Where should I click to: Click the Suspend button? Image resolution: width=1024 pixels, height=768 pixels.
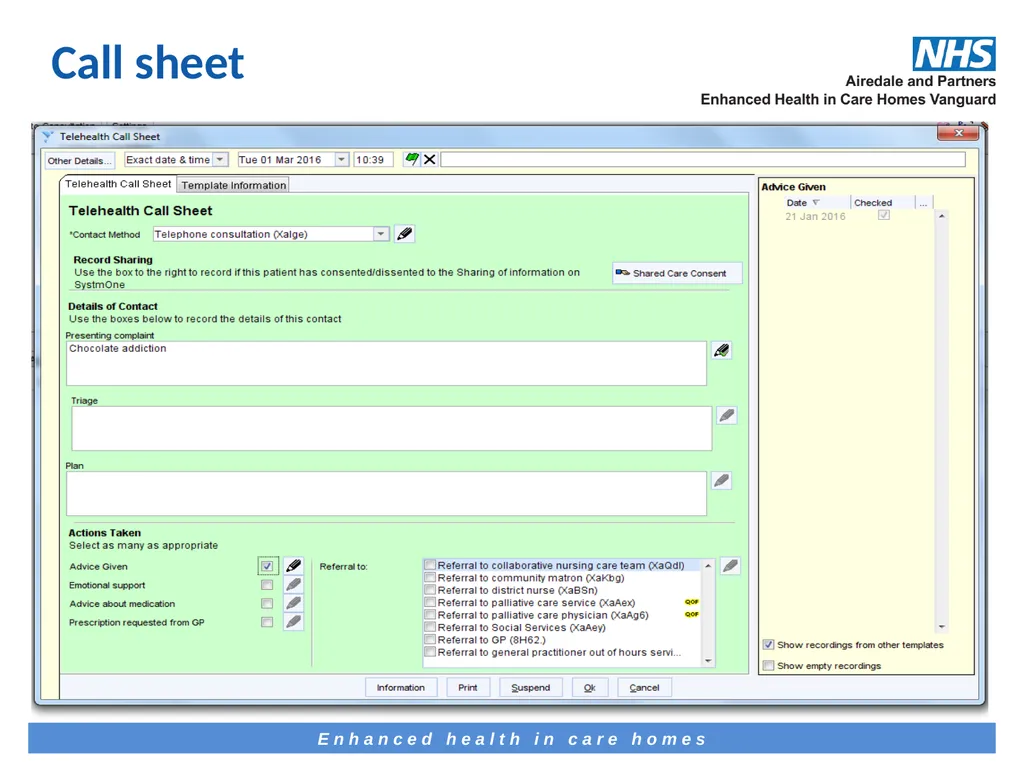point(531,688)
